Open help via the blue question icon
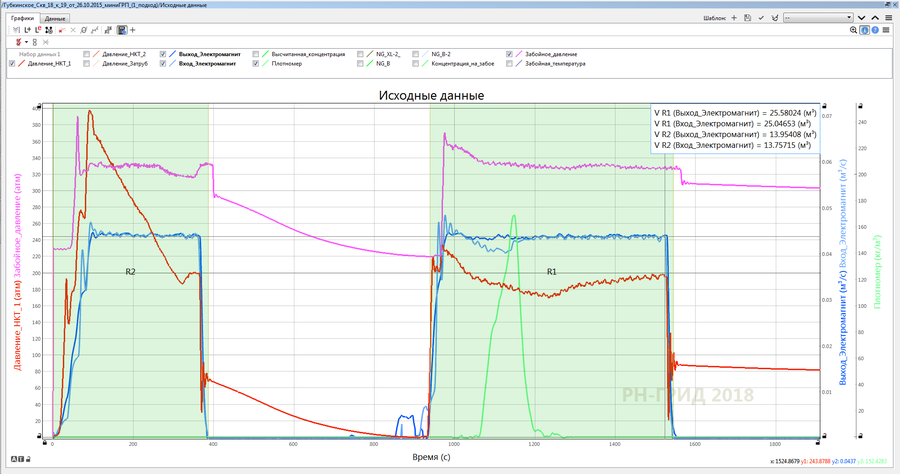Viewport: 900px width, 474px height. click(877, 31)
